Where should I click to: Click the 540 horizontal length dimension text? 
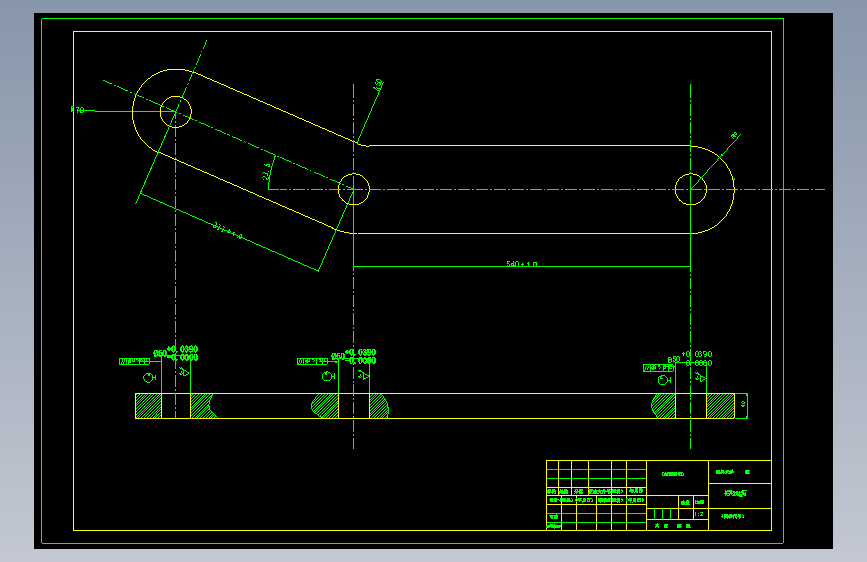521,264
